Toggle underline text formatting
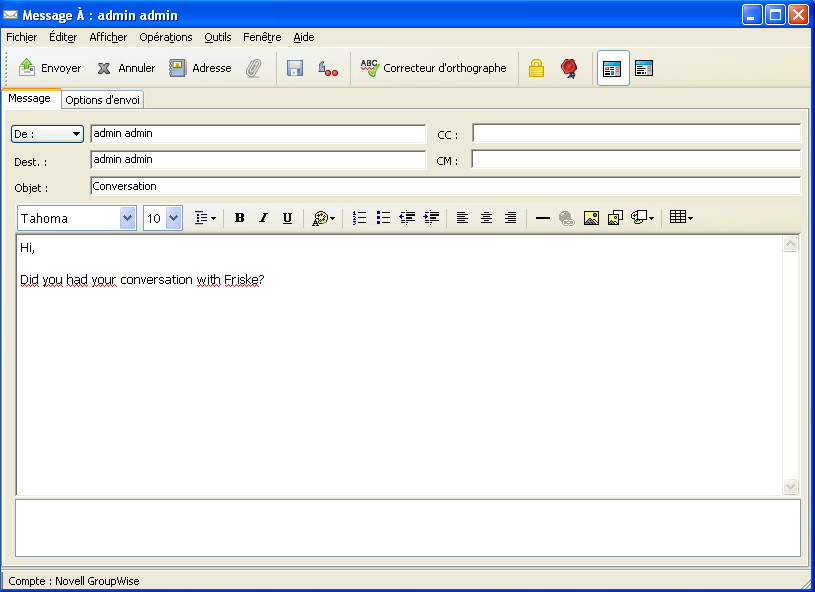The width and height of the screenshot is (815, 592). 287,218
